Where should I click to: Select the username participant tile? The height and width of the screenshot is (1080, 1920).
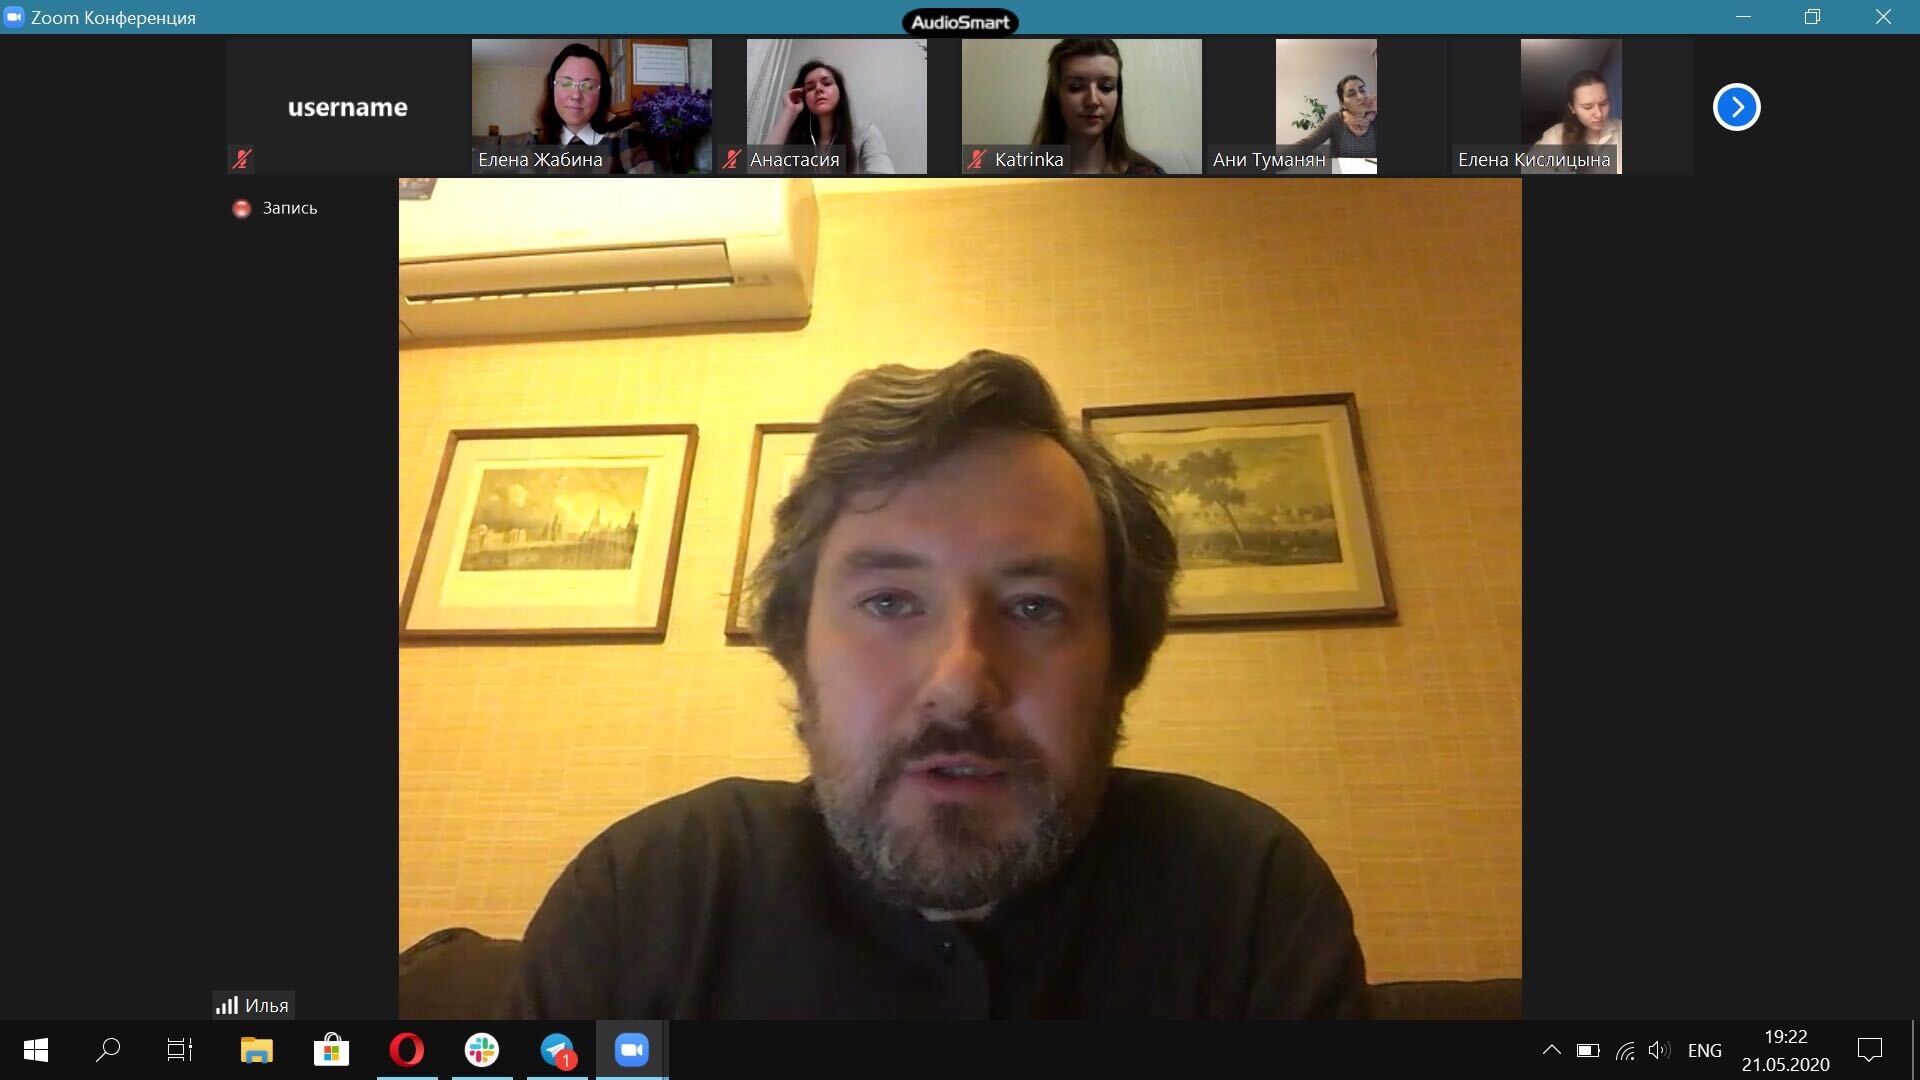(347, 107)
